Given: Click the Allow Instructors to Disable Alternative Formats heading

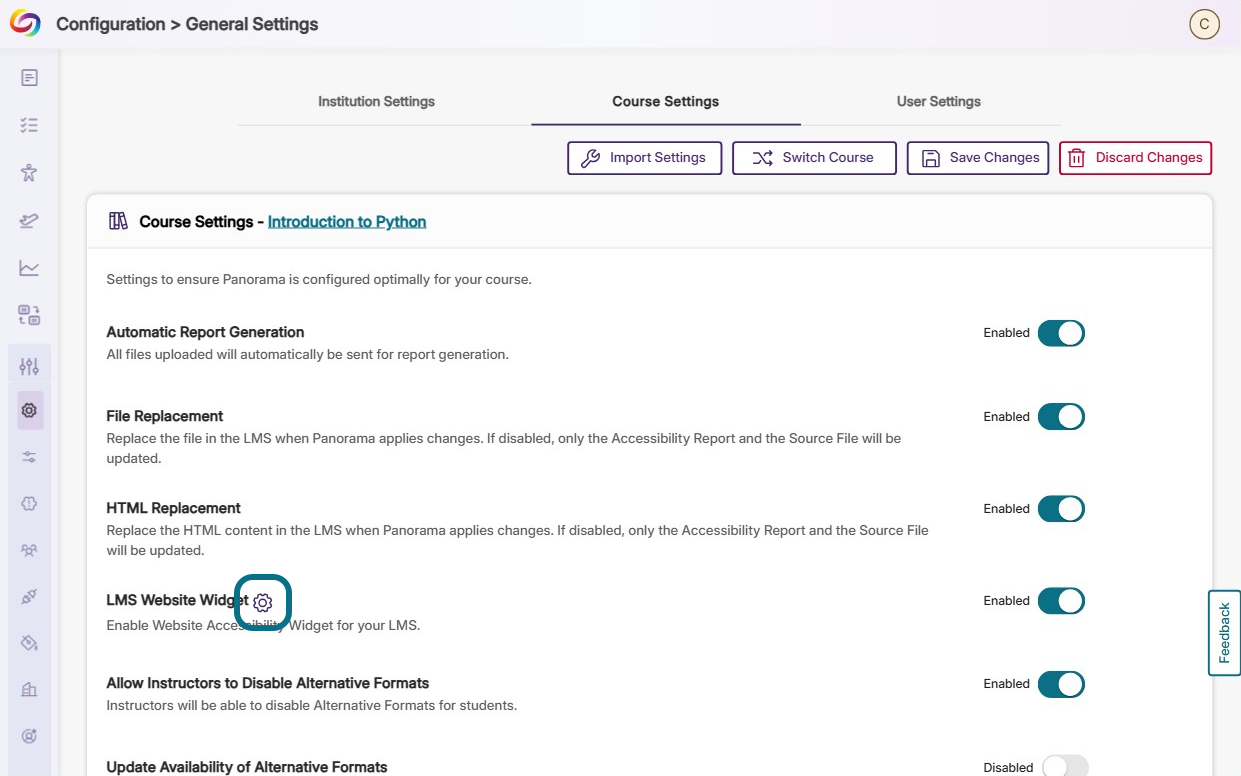Looking at the screenshot, I should tap(268, 683).
